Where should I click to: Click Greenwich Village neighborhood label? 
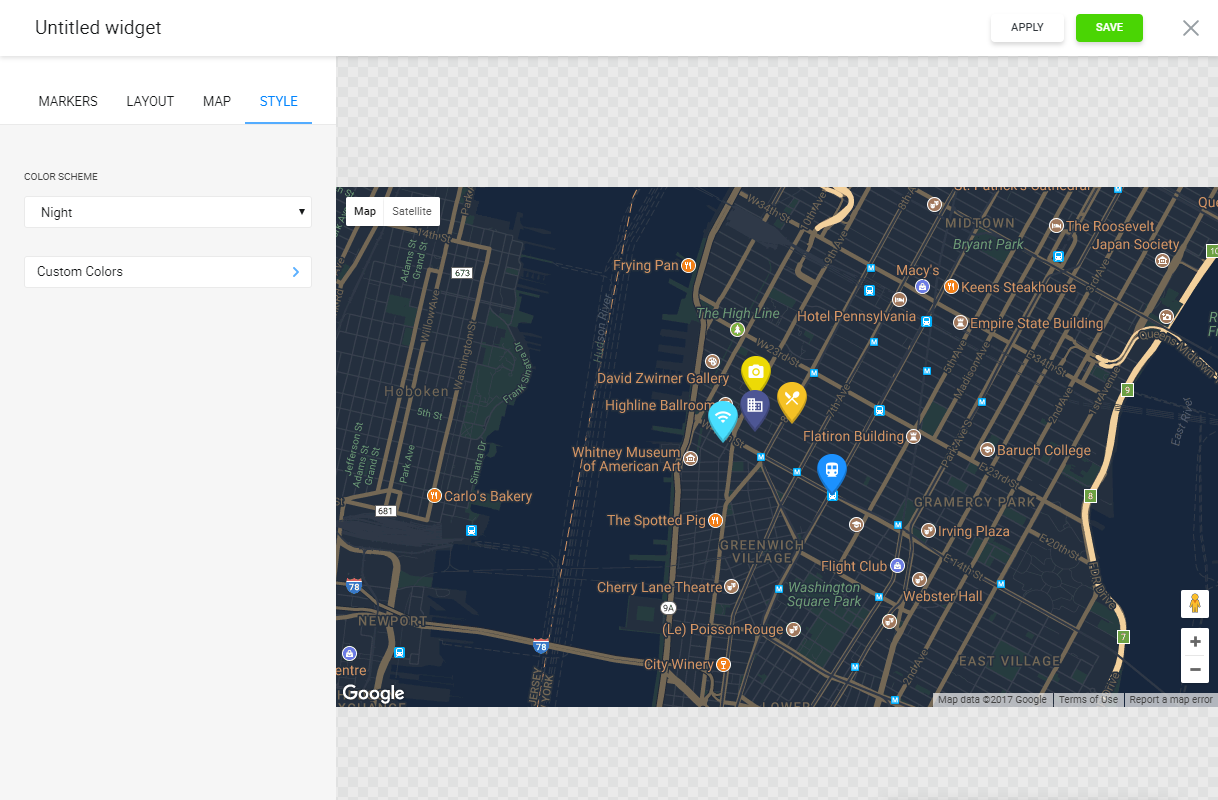click(762, 551)
